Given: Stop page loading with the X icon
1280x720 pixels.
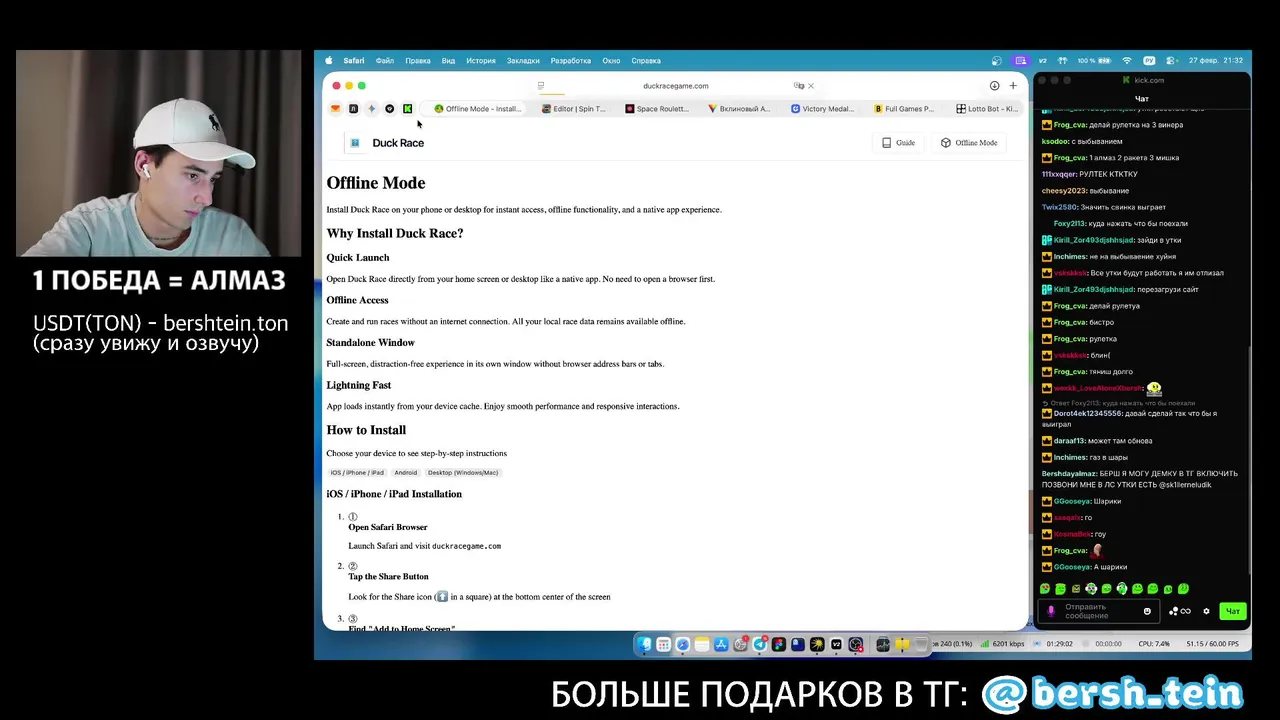Looking at the screenshot, I should (811, 86).
